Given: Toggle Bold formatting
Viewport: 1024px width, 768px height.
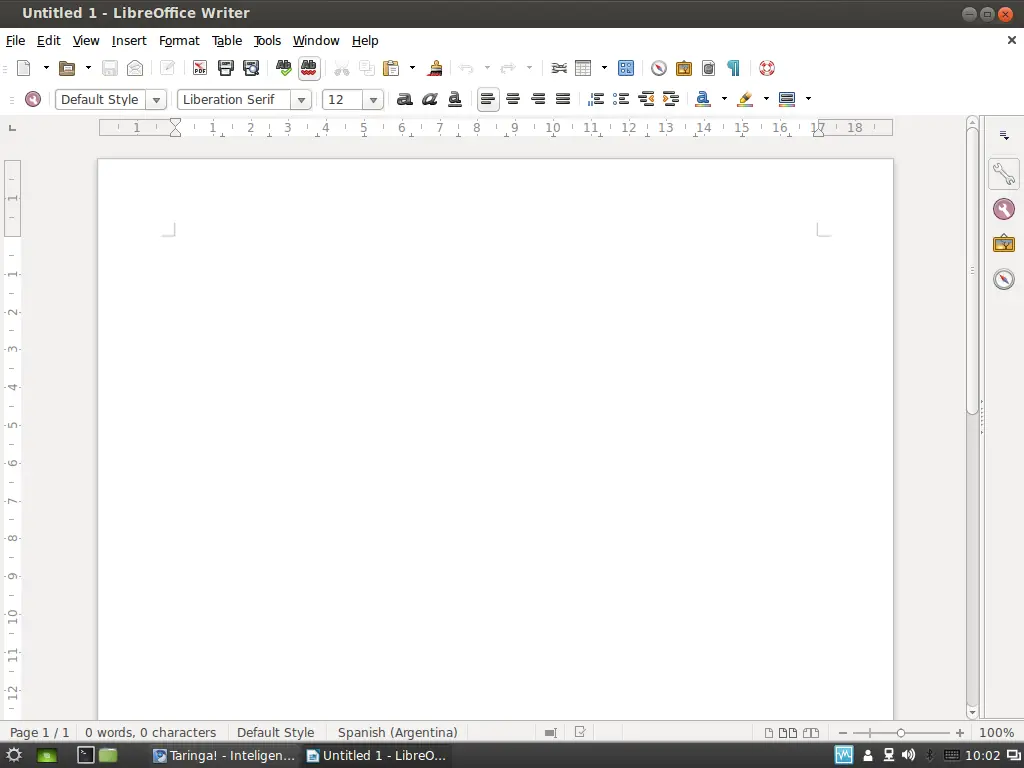Looking at the screenshot, I should click(x=405, y=99).
